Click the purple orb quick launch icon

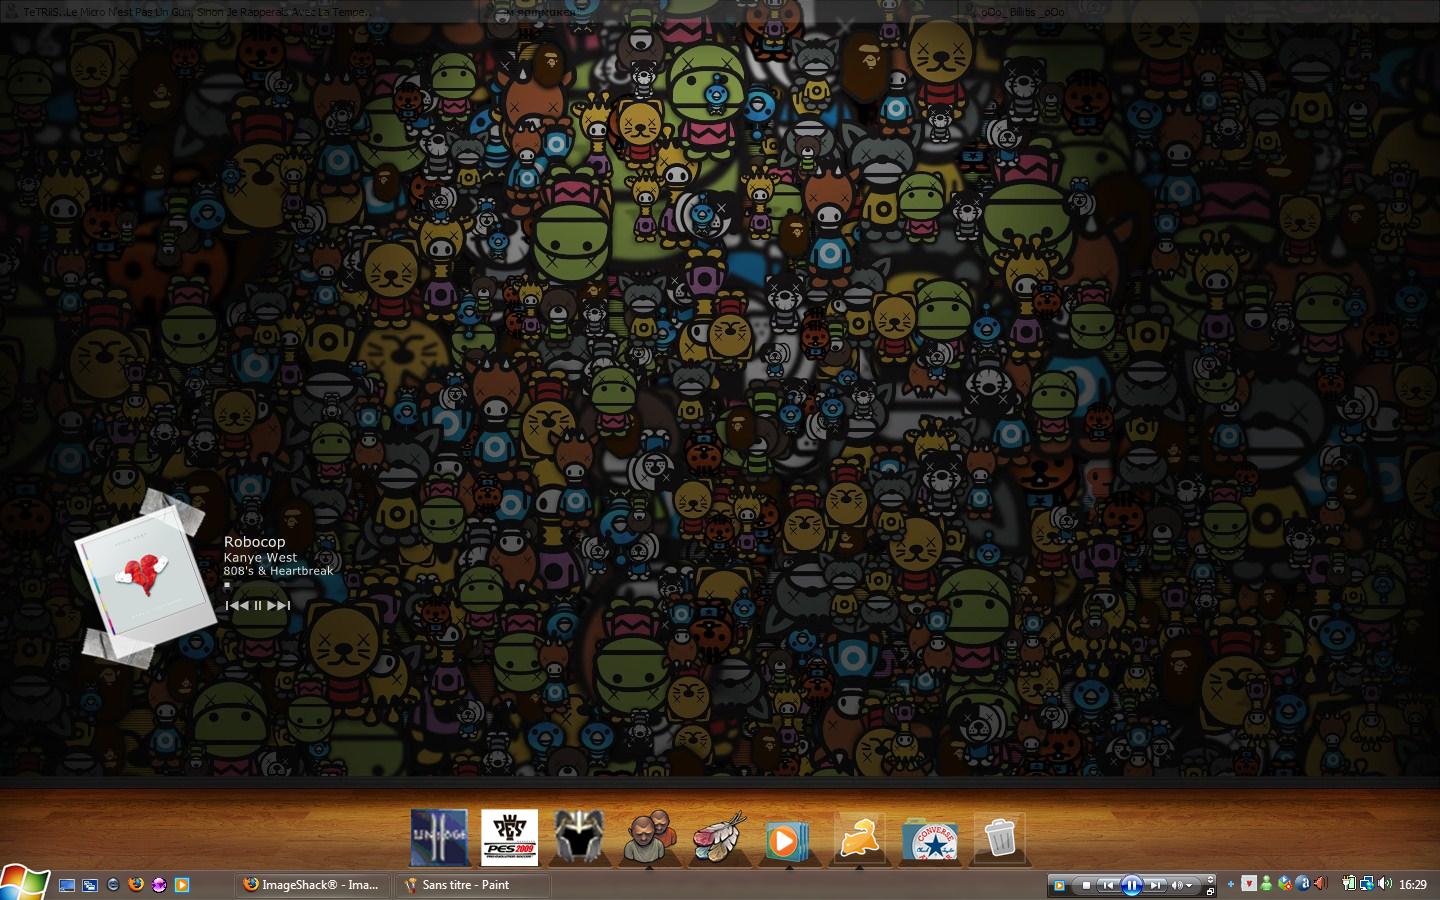pos(159,885)
